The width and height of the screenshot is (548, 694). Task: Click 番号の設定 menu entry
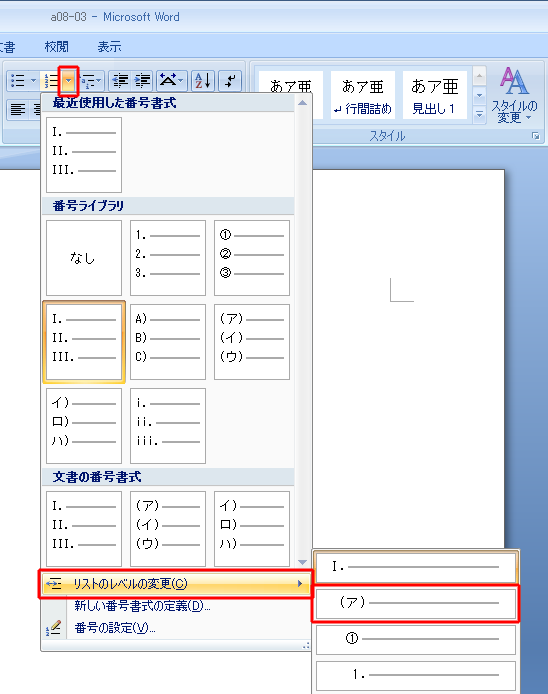[115, 628]
